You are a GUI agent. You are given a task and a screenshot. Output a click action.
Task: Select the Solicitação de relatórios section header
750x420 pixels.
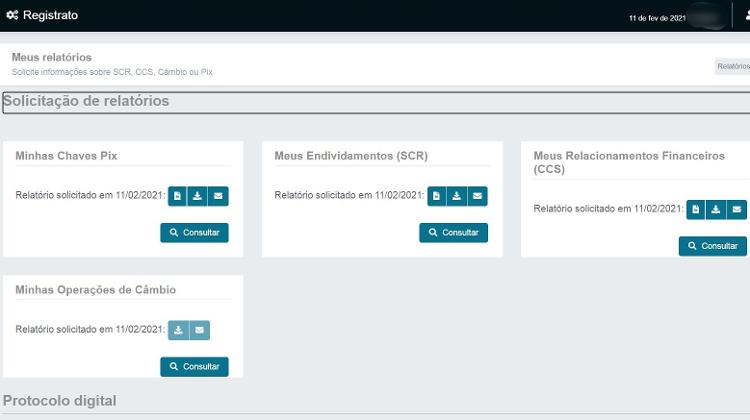(x=86, y=101)
